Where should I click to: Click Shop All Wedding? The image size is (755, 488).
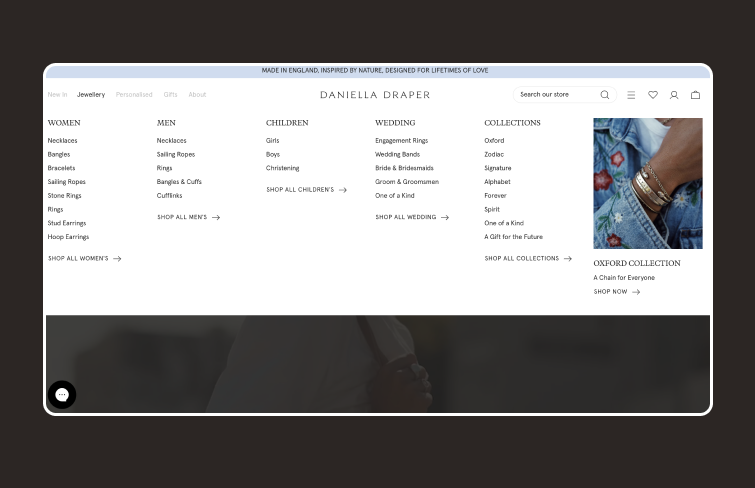click(412, 217)
